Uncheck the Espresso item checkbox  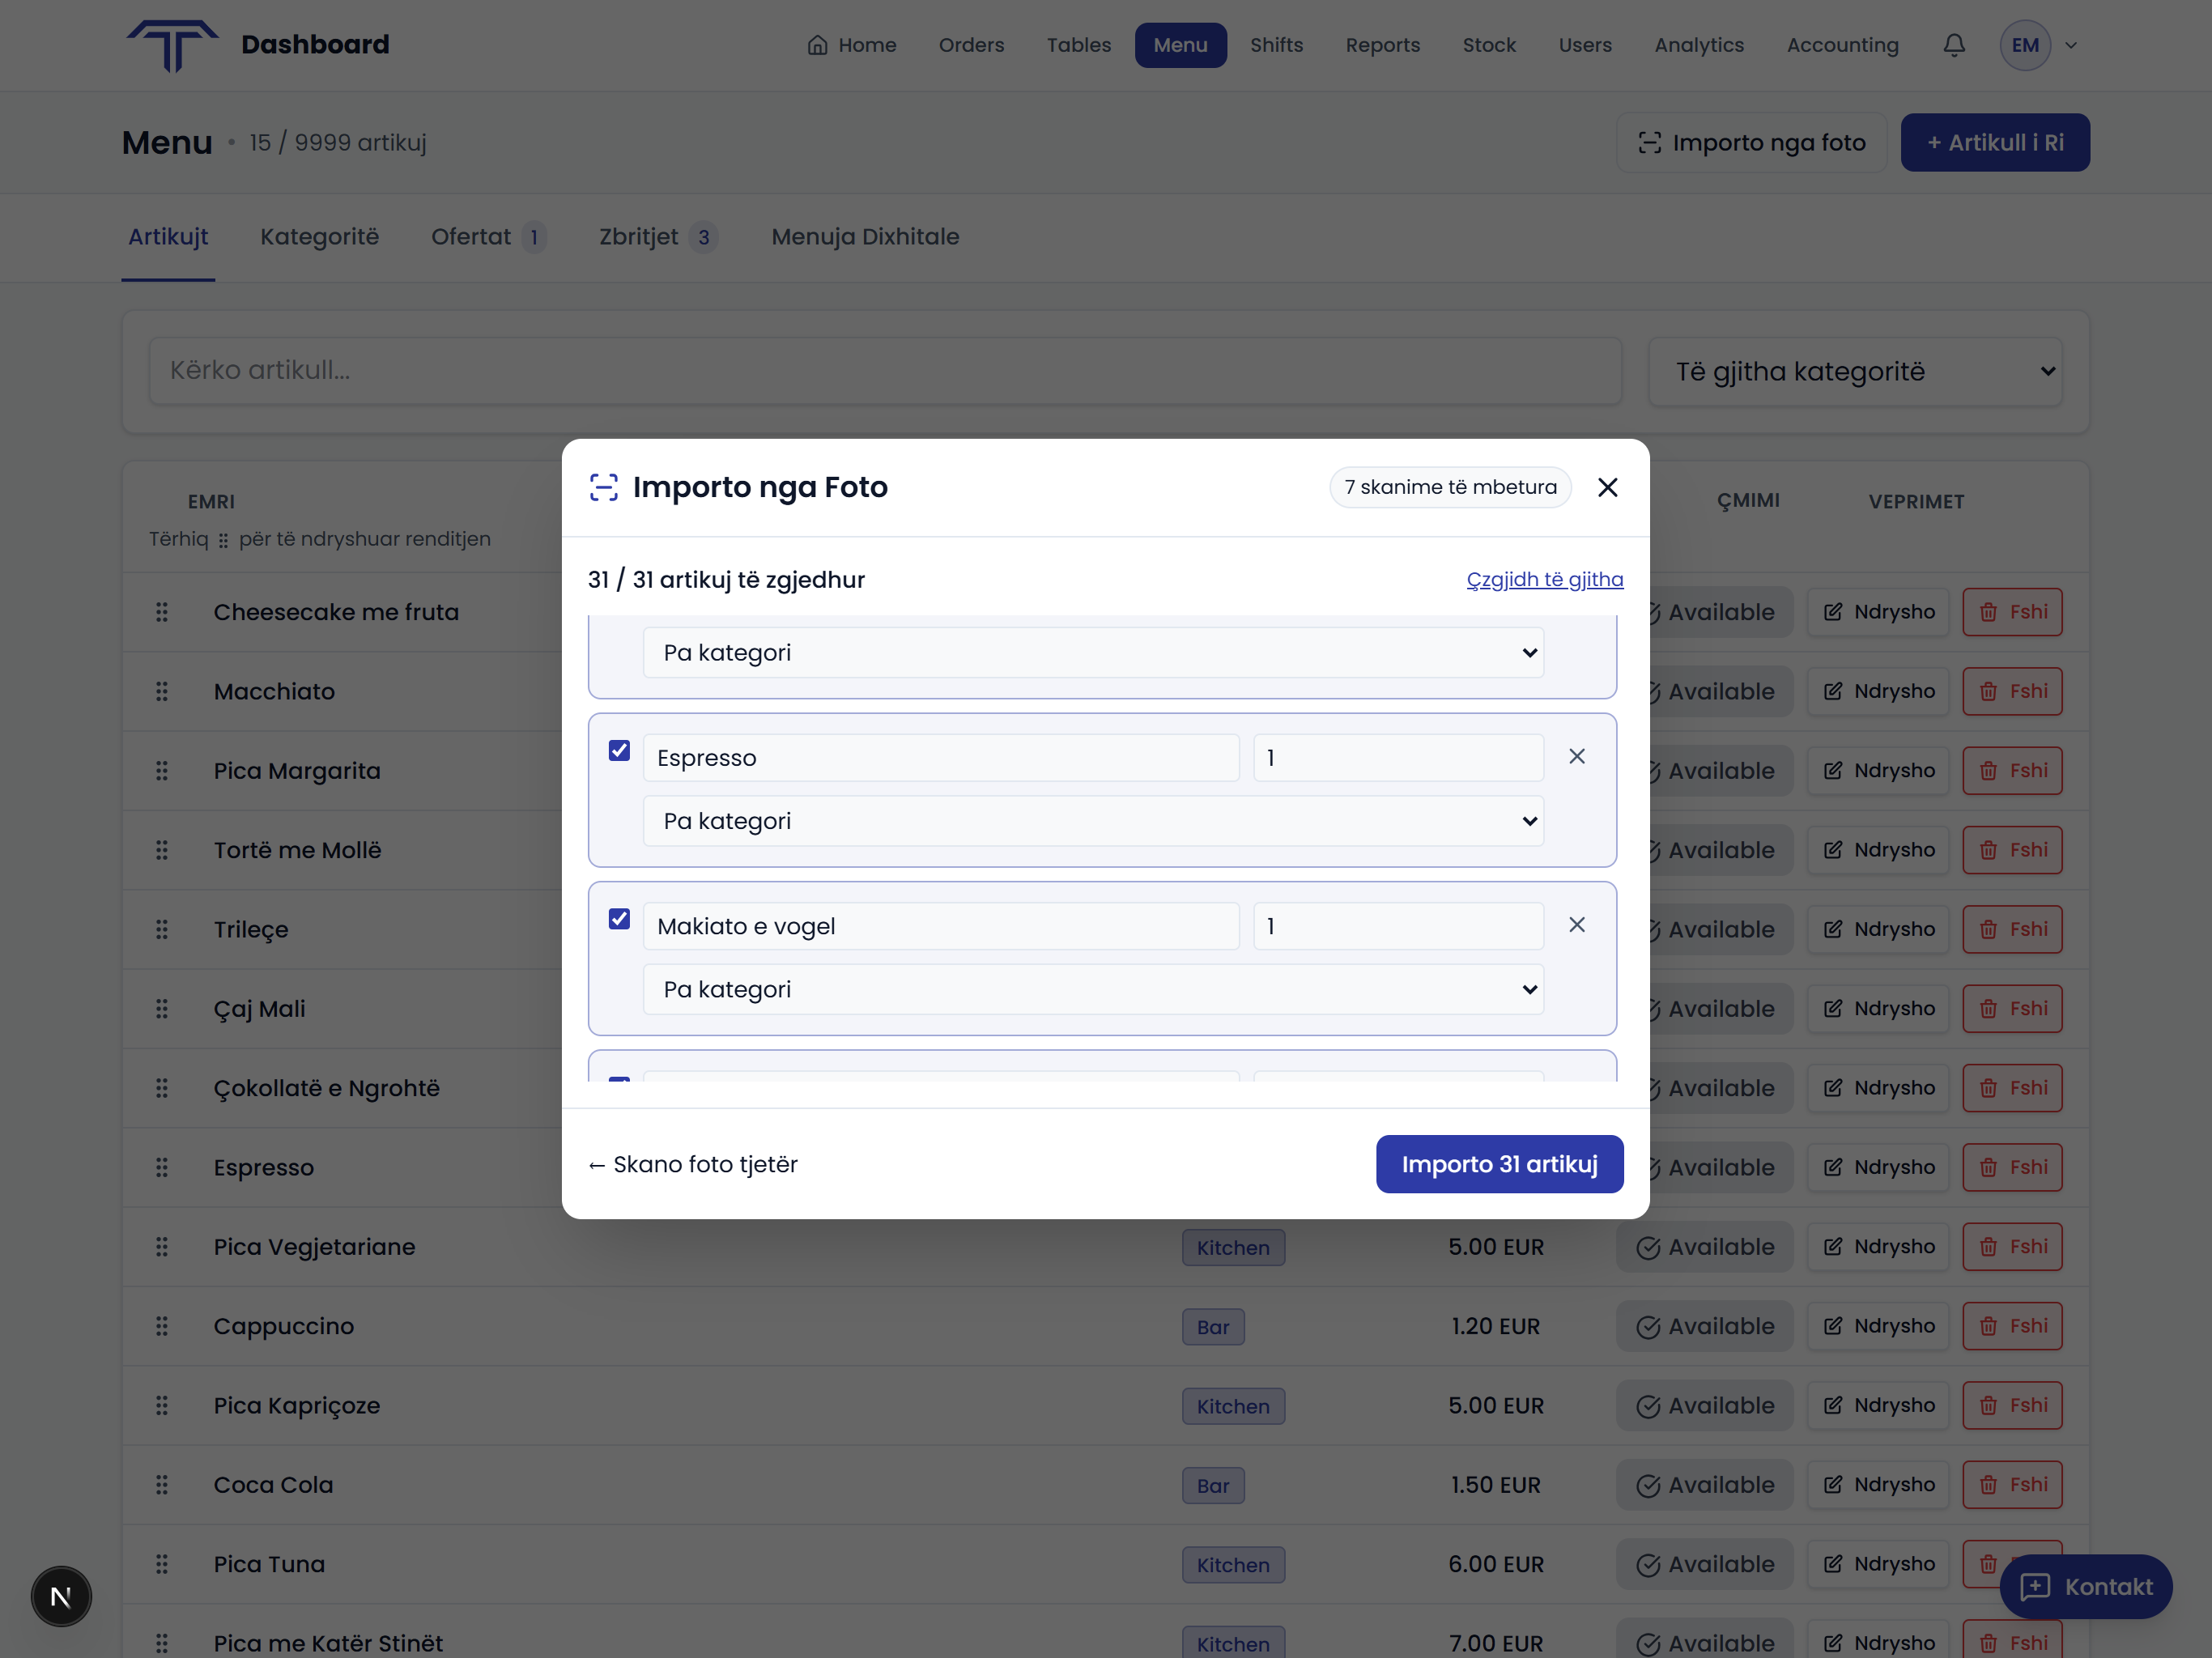point(619,750)
